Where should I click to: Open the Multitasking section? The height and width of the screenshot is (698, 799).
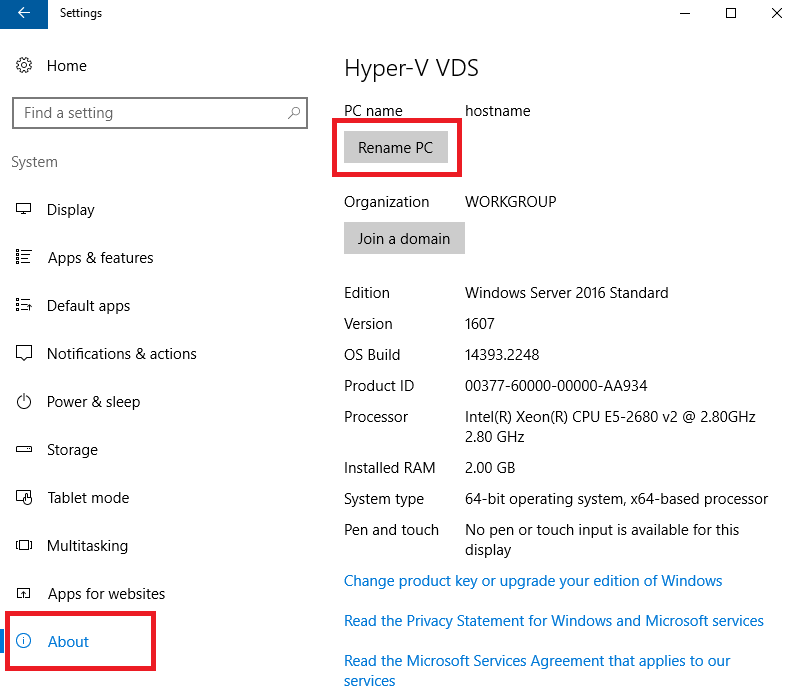pyautogui.click(x=88, y=546)
